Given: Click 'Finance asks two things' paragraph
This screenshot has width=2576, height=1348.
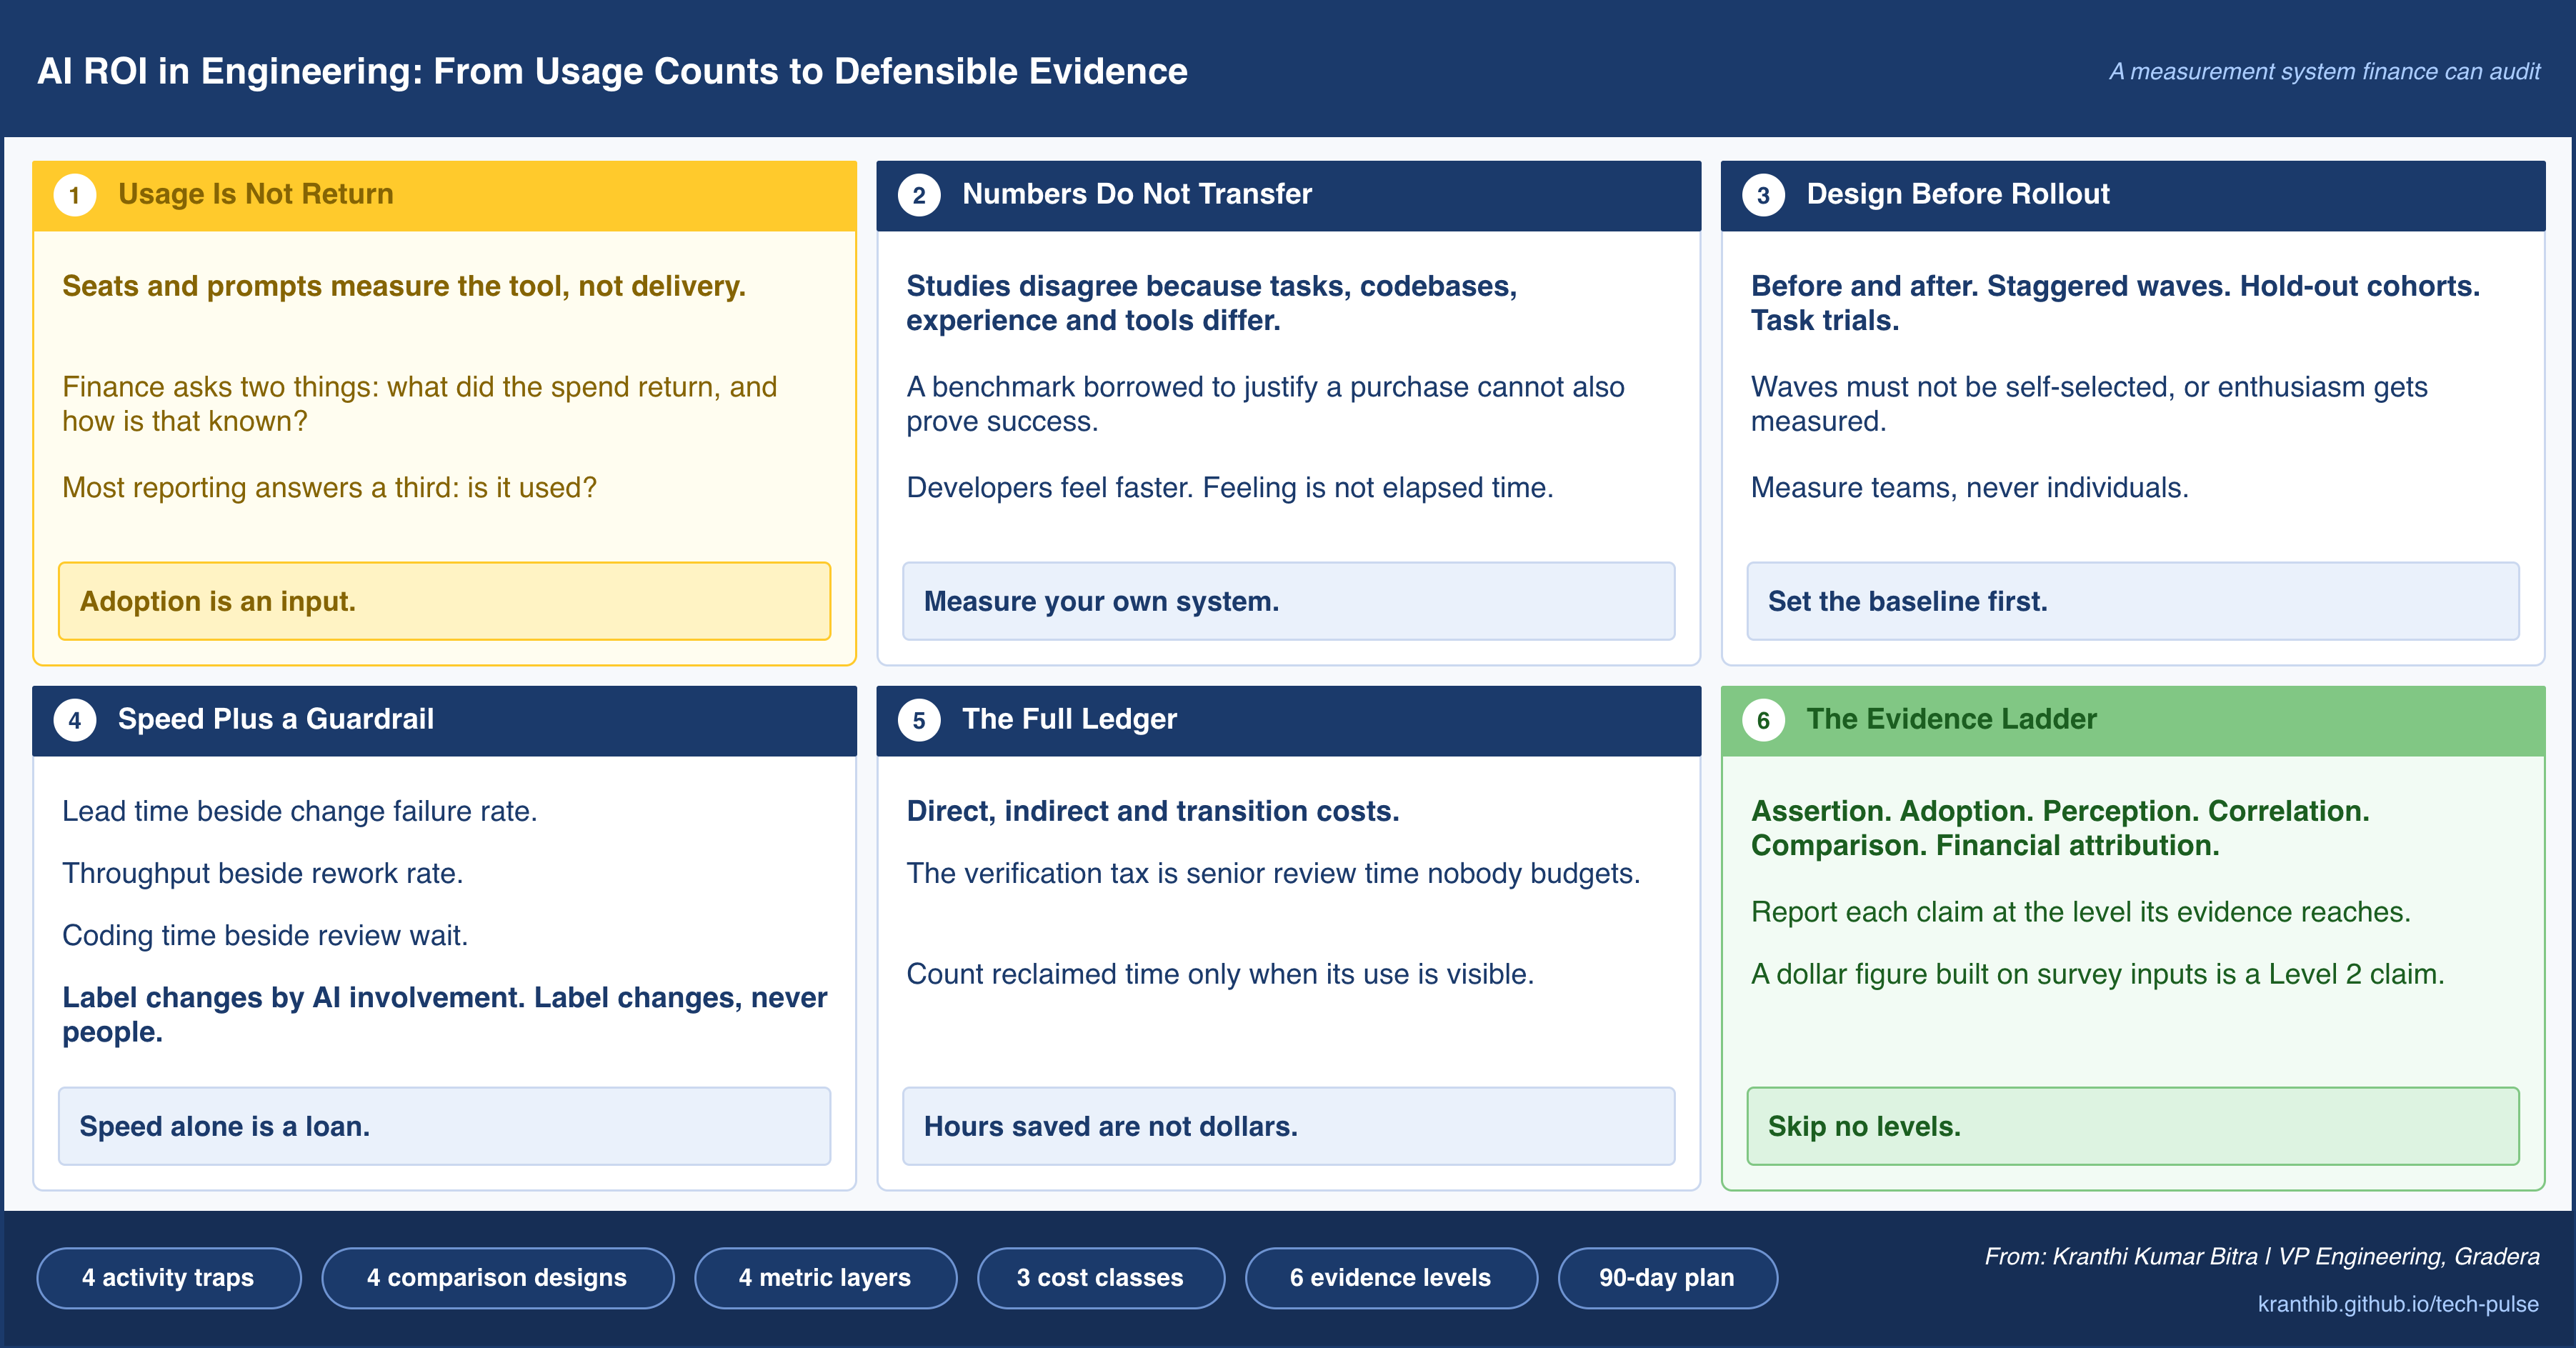Looking at the screenshot, I should (419, 404).
